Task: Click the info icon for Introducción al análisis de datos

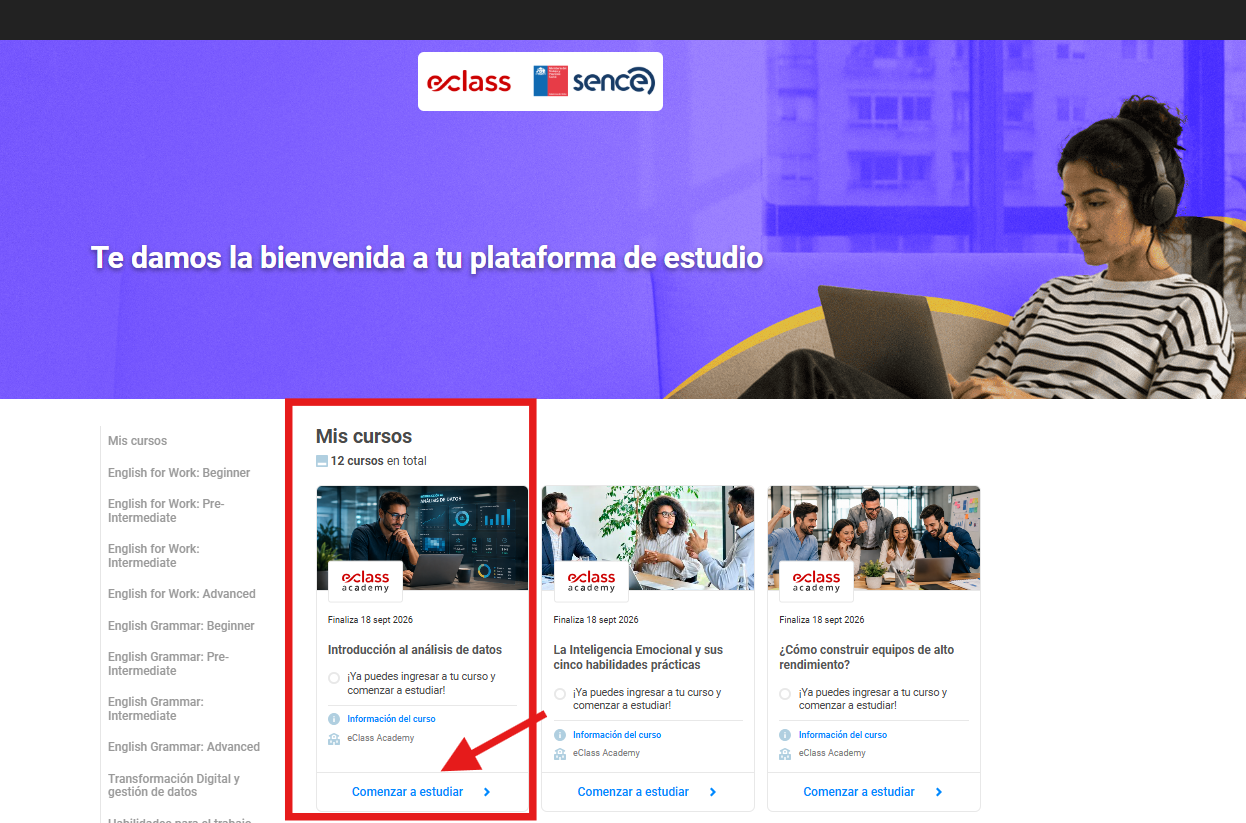Action: pyautogui.click(x=334, y=719)
